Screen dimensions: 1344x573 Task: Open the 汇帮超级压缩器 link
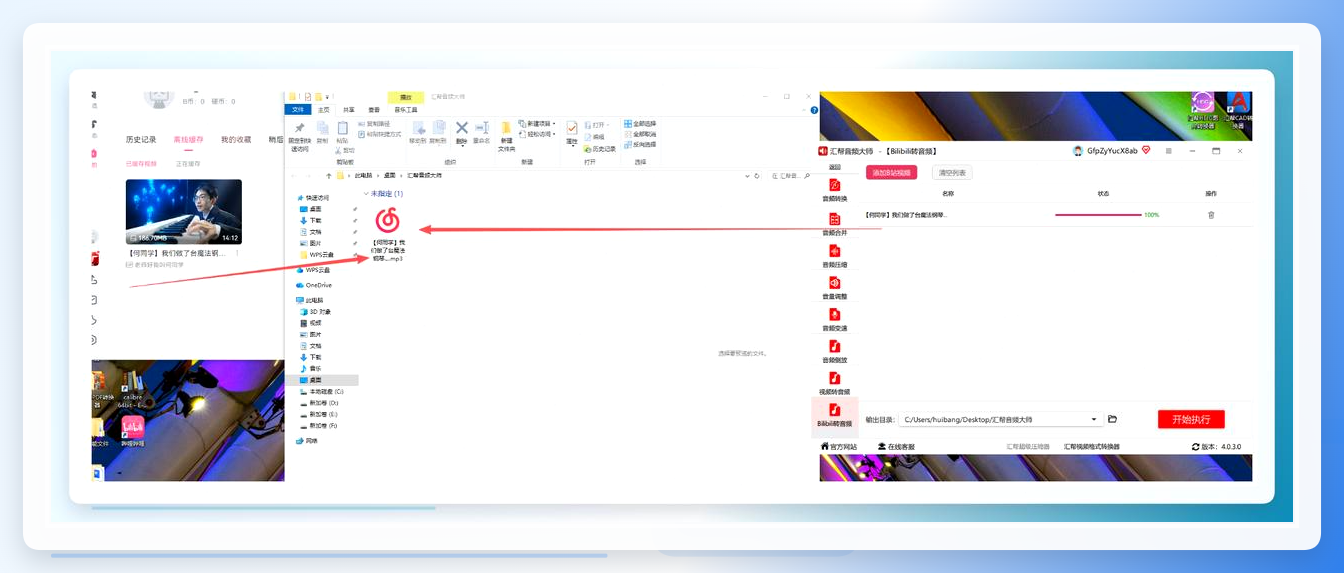pos(1028,446)
